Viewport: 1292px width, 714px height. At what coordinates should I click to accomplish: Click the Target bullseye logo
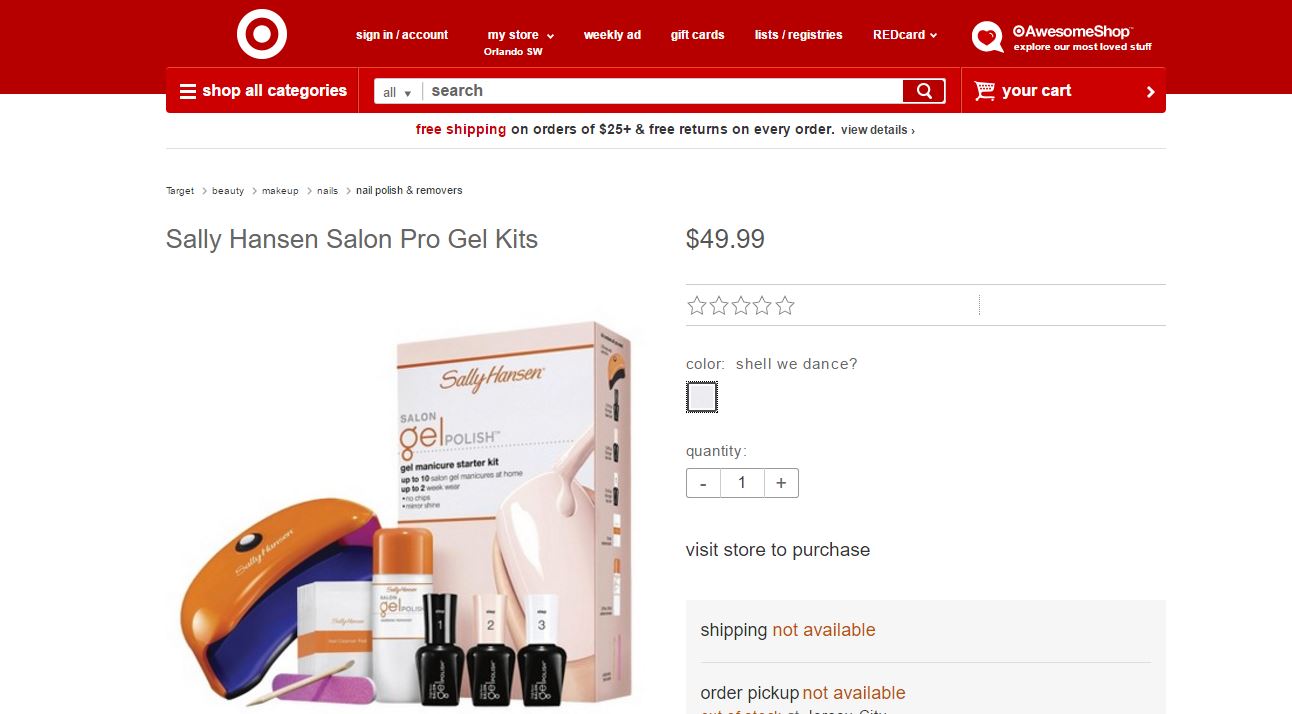[262, 34]
